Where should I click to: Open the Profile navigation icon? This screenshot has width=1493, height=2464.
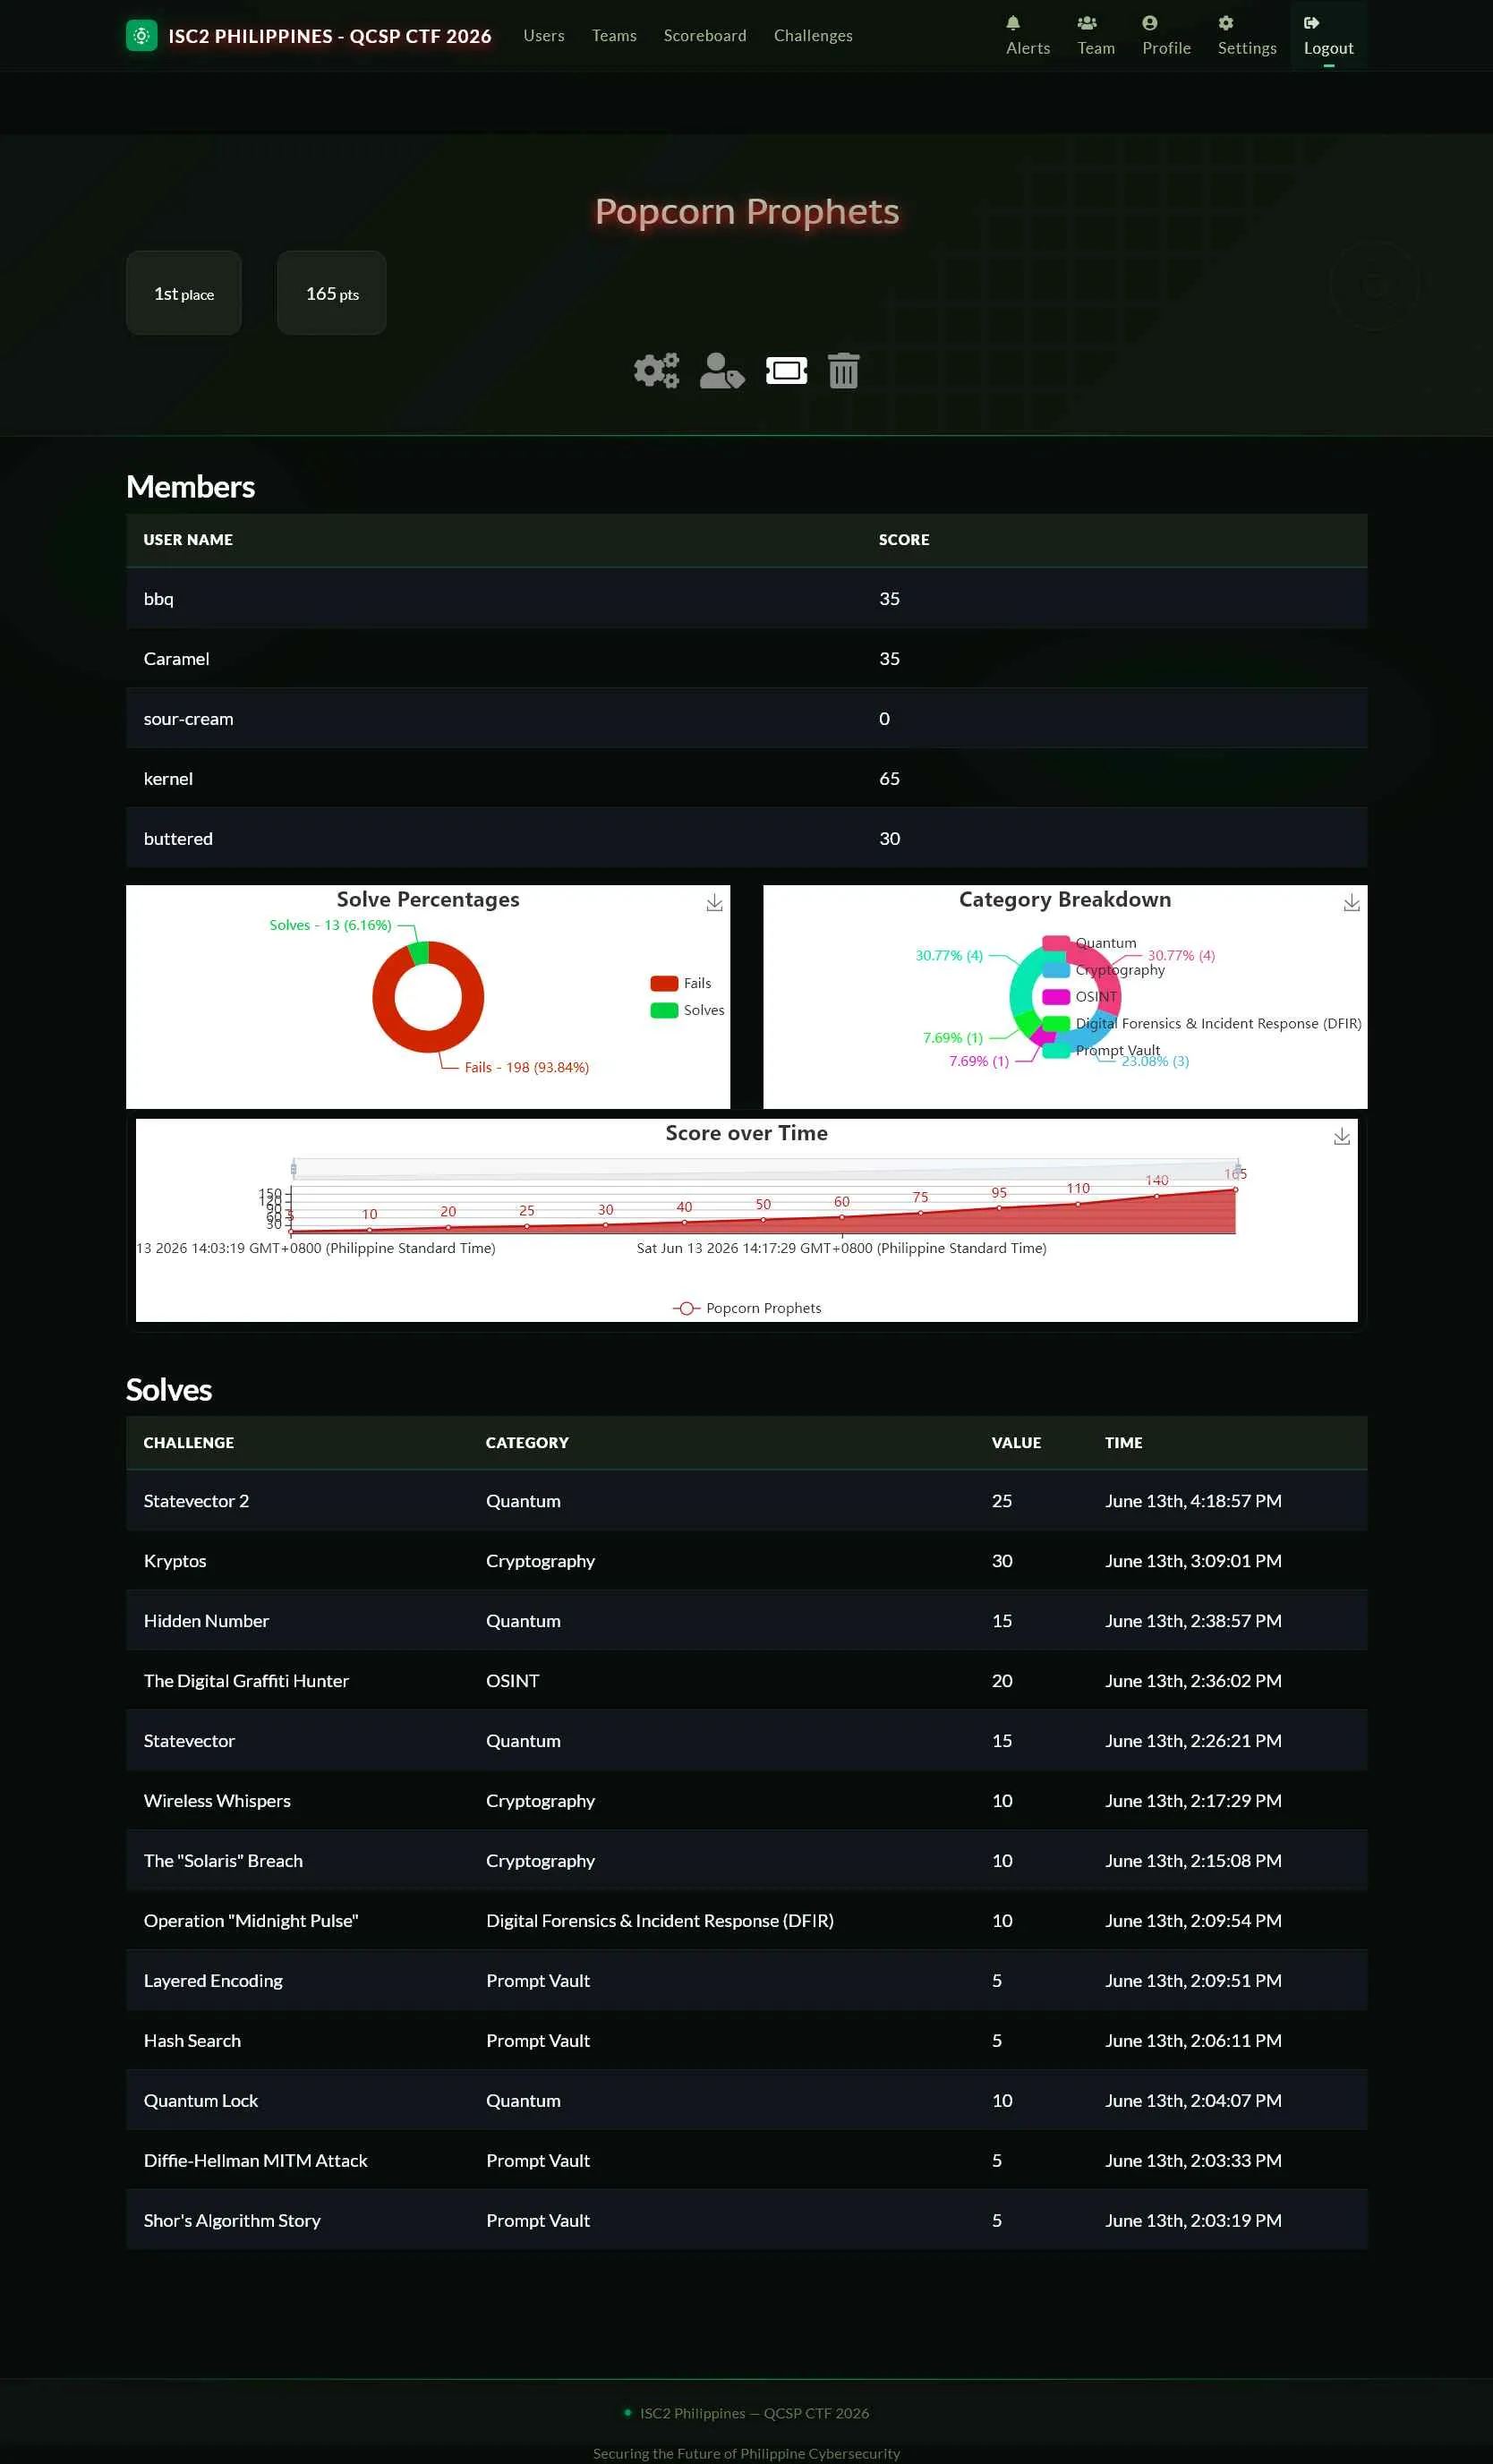(x=1150, y=23)
